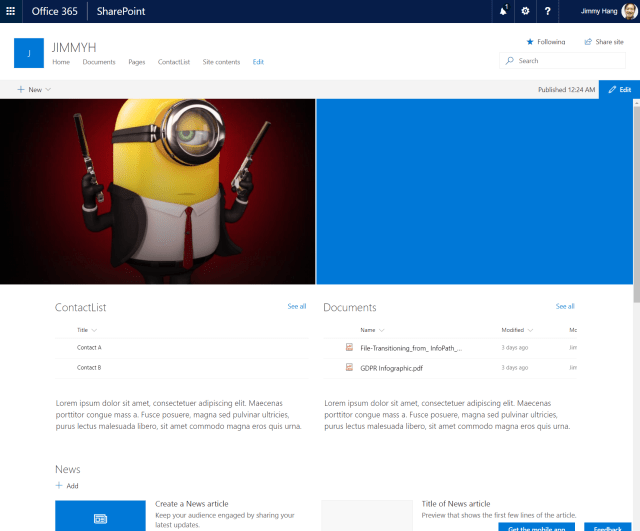Click the plus icon beside New

[20, 89]
